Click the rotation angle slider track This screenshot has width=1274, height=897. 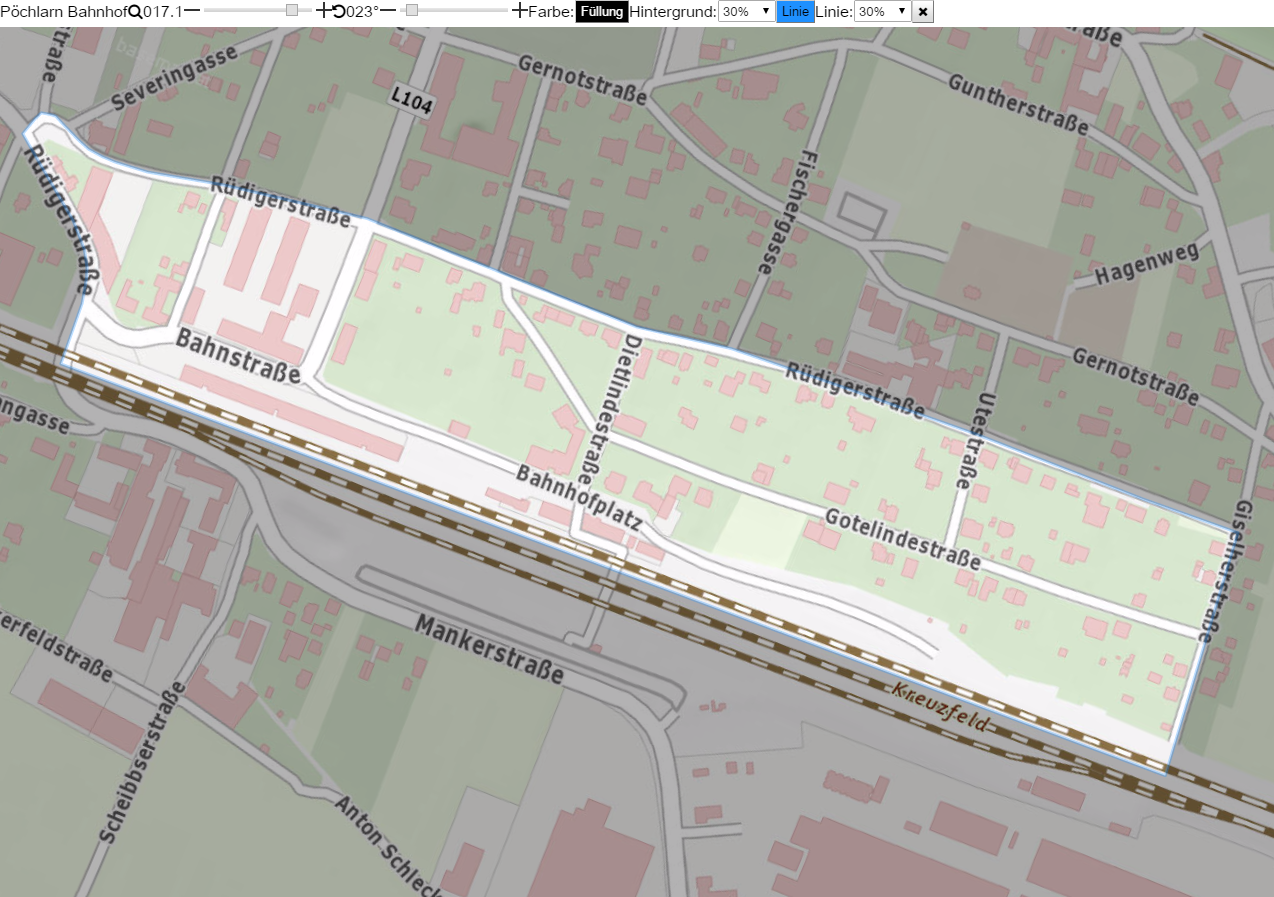pyautogui.click(x=454, y=11)
